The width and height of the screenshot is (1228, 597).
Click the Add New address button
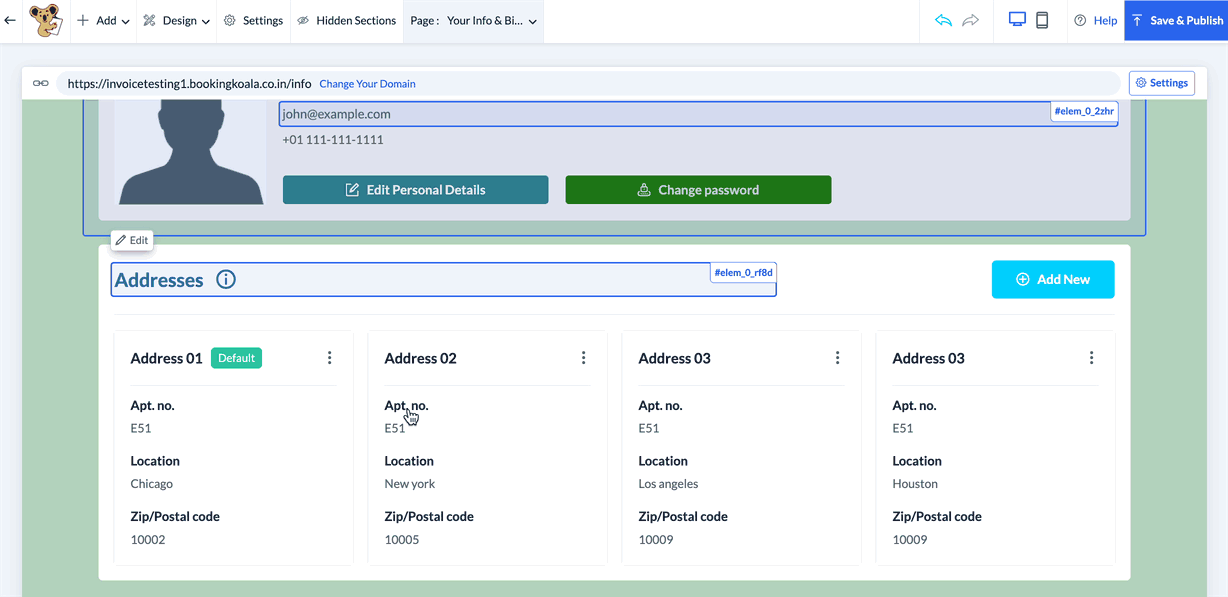(x=1052, y=280)
